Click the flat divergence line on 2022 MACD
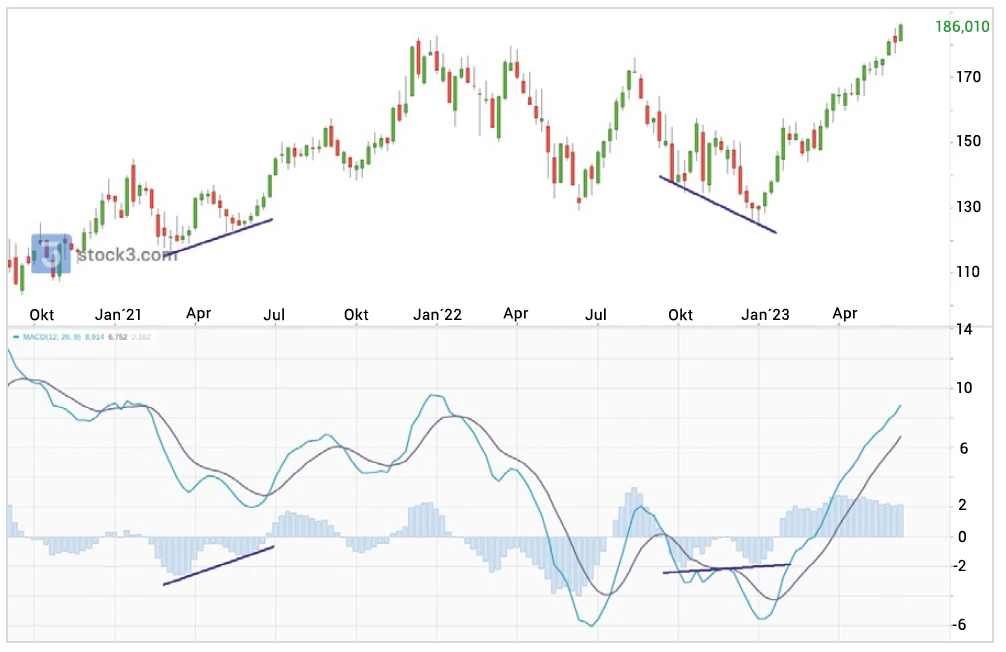Viewport: 1006px width, 652px height. pyautogui.click(x=726, y=568)
